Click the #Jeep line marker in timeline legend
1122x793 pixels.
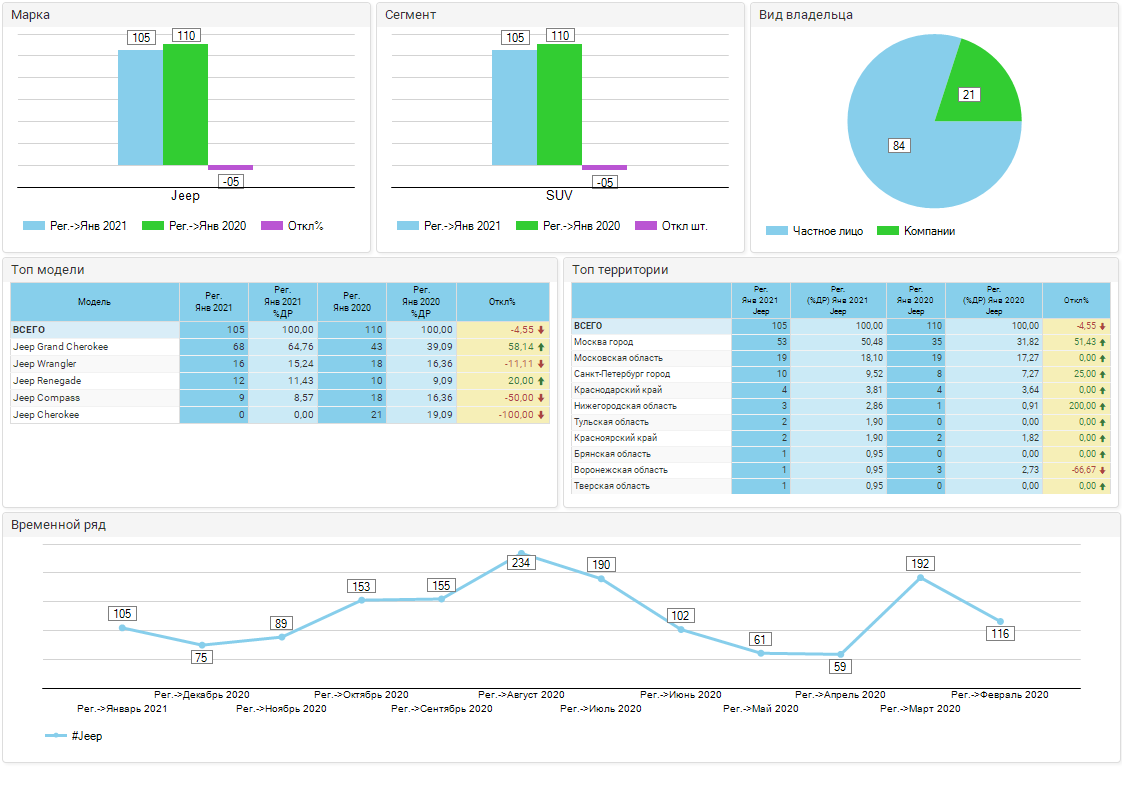[57, 736]
